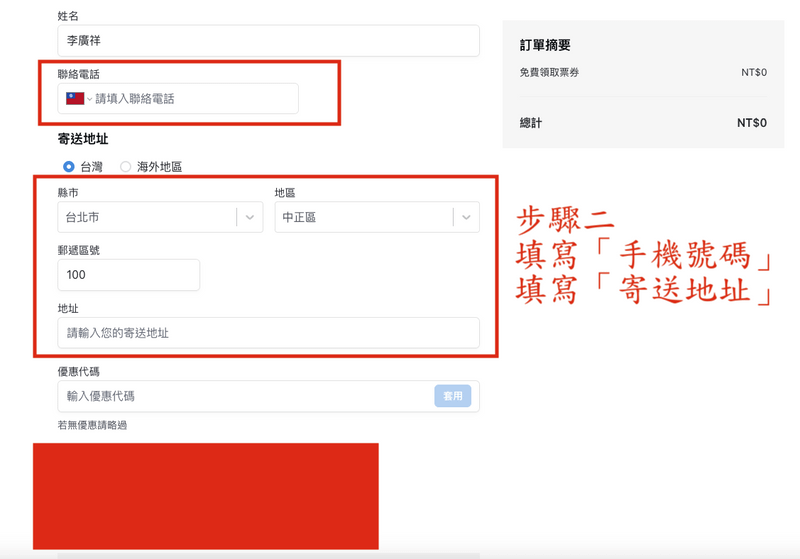Click the 若無優惠請略過 hint text

coord(92,426)
